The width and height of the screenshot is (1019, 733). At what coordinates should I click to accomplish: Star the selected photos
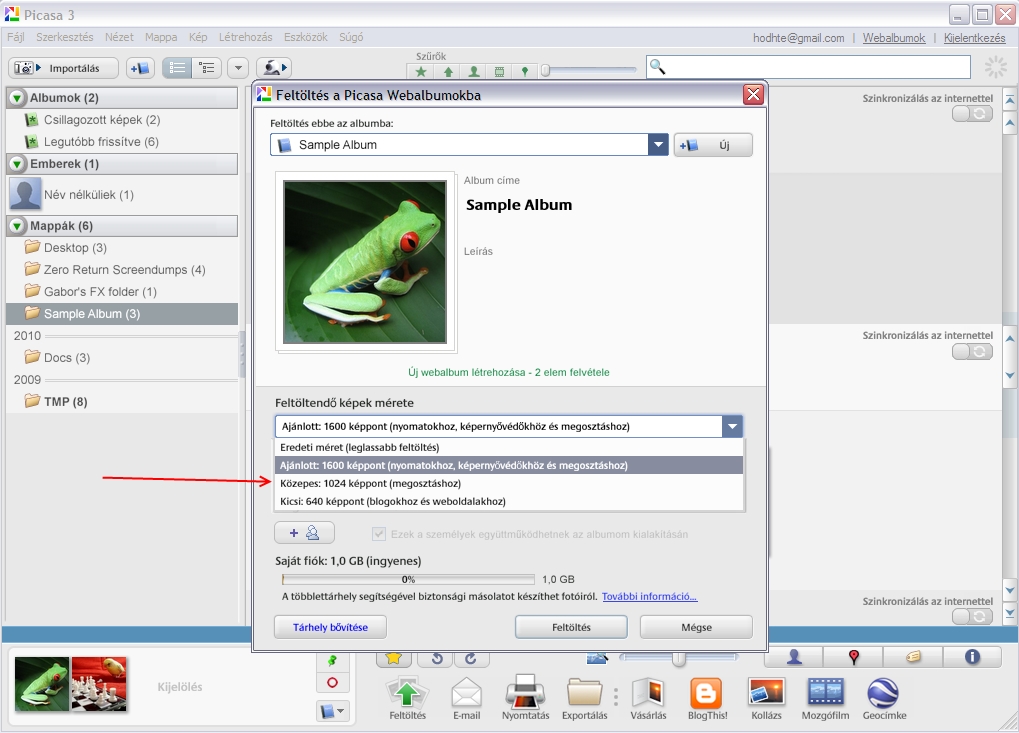[x=394, y=658]
